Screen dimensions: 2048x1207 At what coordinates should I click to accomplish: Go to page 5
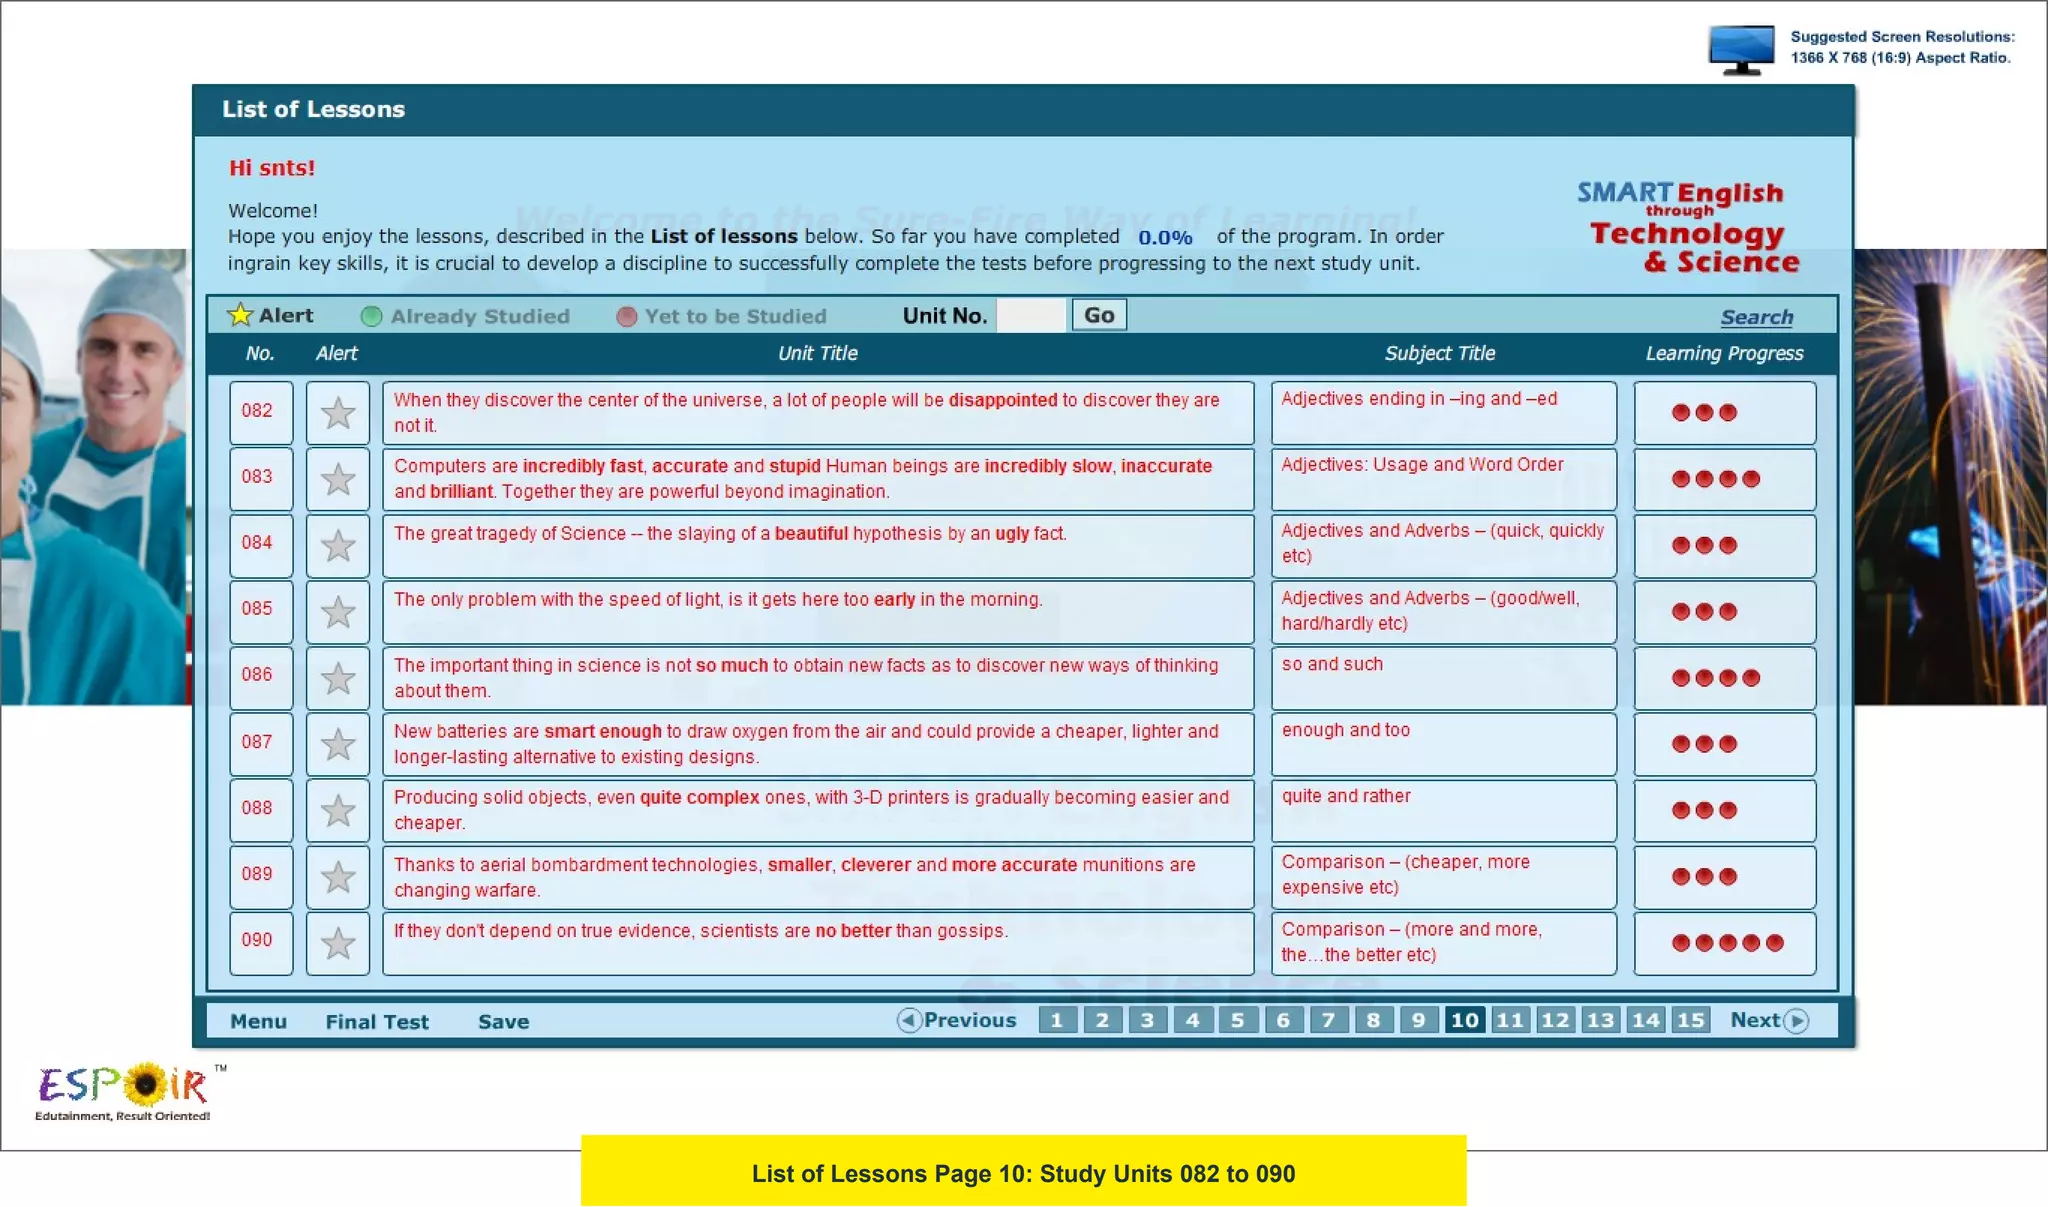point(1238,1020)
